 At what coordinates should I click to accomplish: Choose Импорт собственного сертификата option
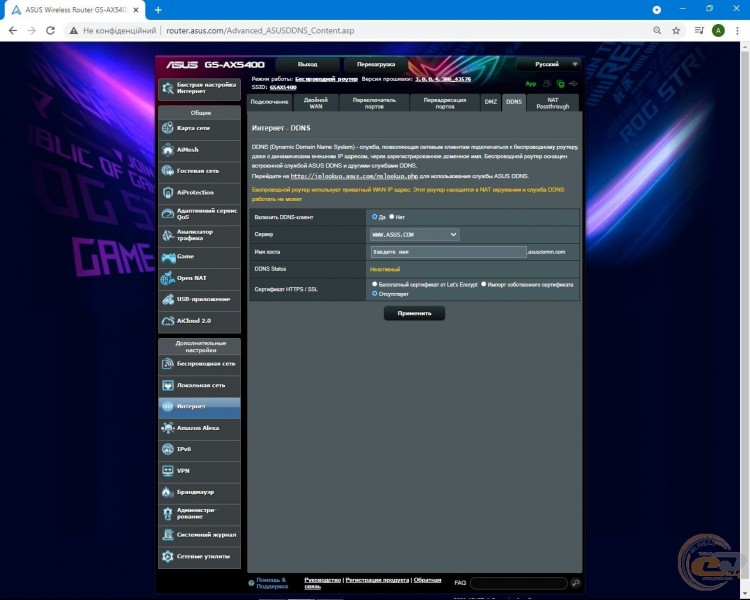[x=484, y=284]
